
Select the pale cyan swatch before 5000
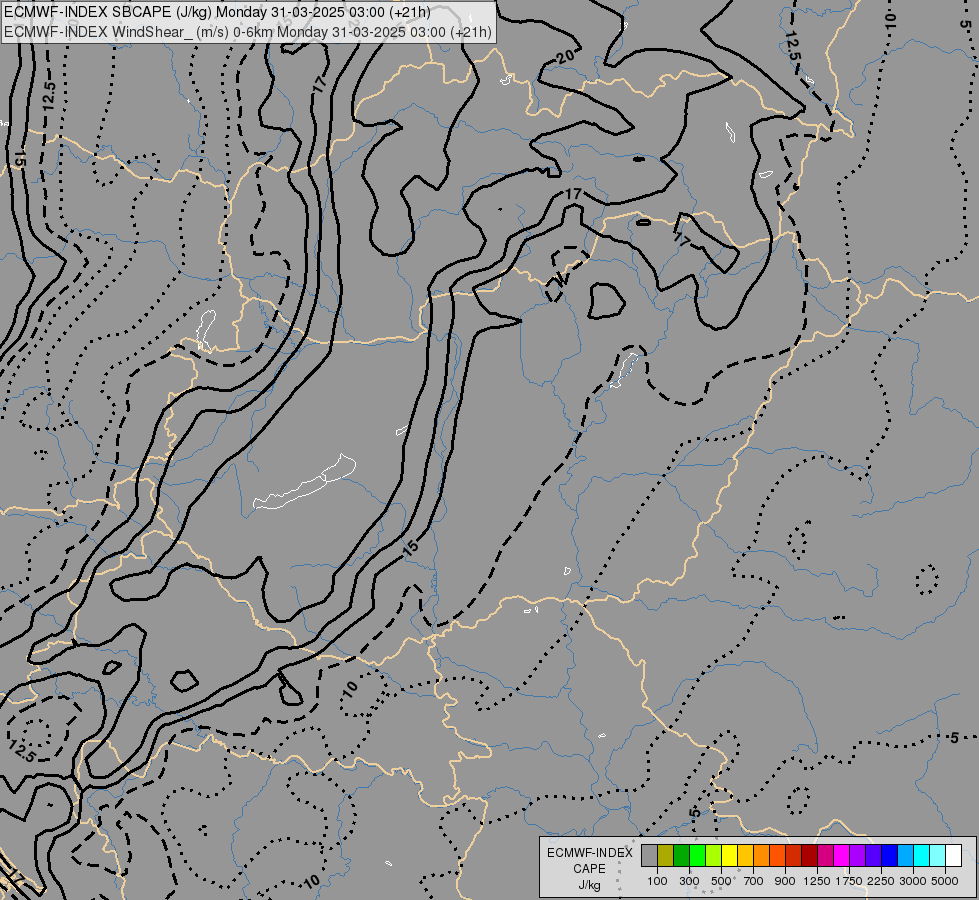937,855
